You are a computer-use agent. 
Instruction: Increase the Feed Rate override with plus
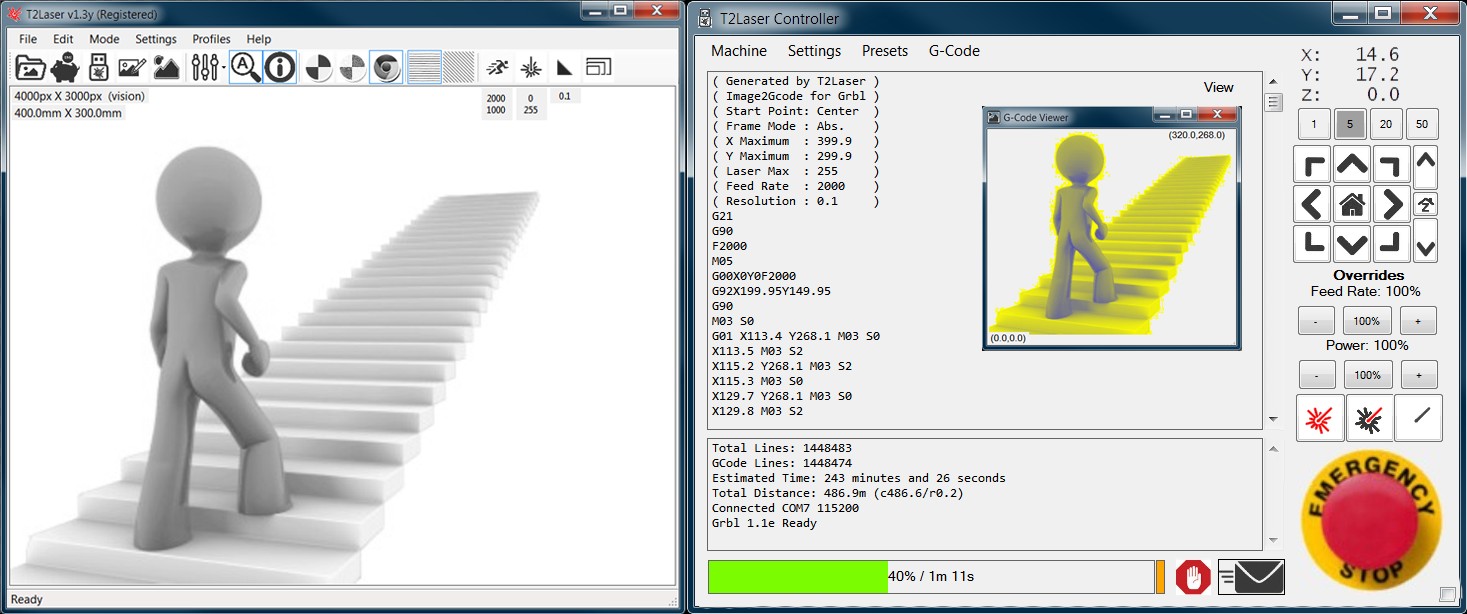pos(1417,321)
